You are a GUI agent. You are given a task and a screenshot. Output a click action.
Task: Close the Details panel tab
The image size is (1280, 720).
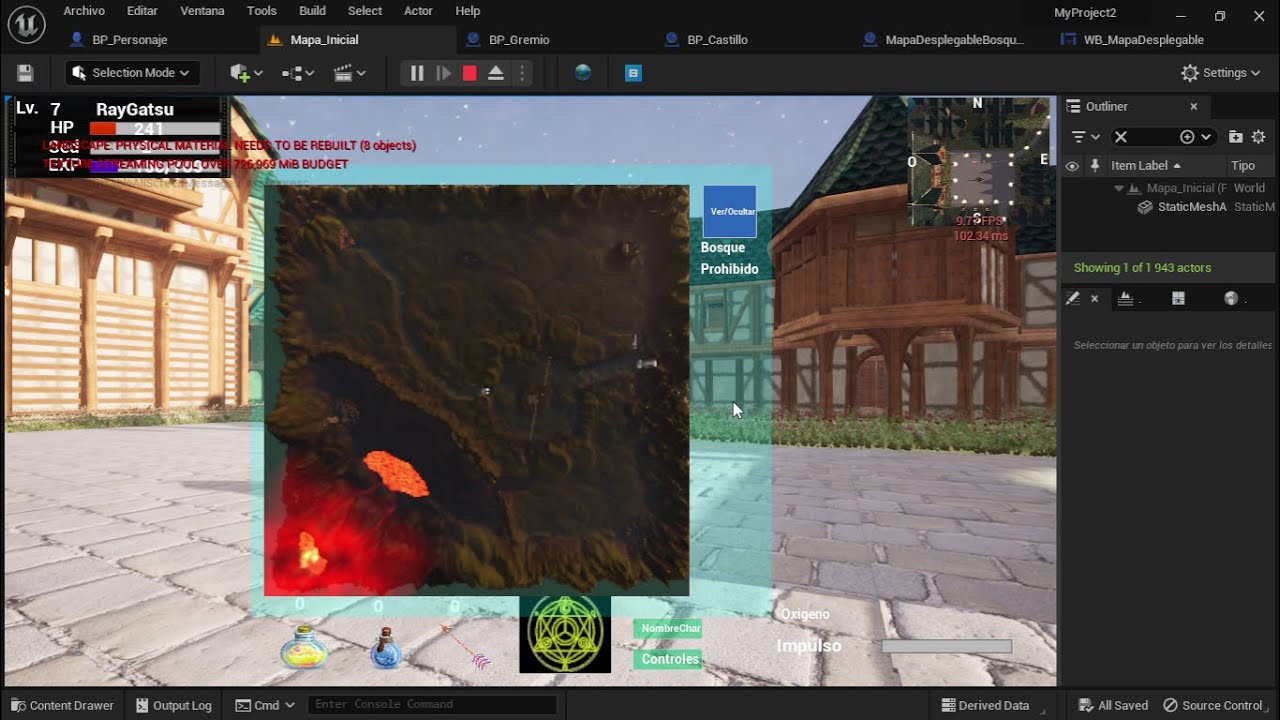click(x=1094, y=299)
